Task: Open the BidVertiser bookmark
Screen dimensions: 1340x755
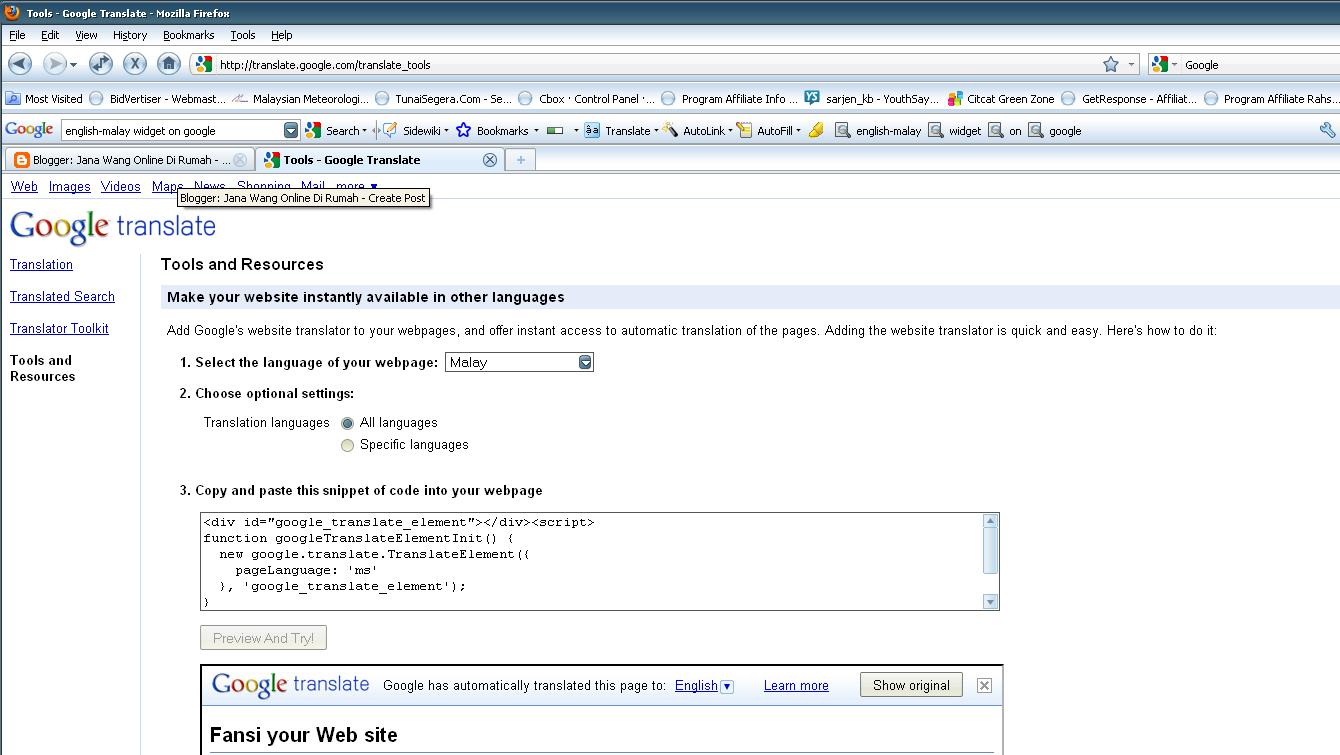Action: click(159, 99)
